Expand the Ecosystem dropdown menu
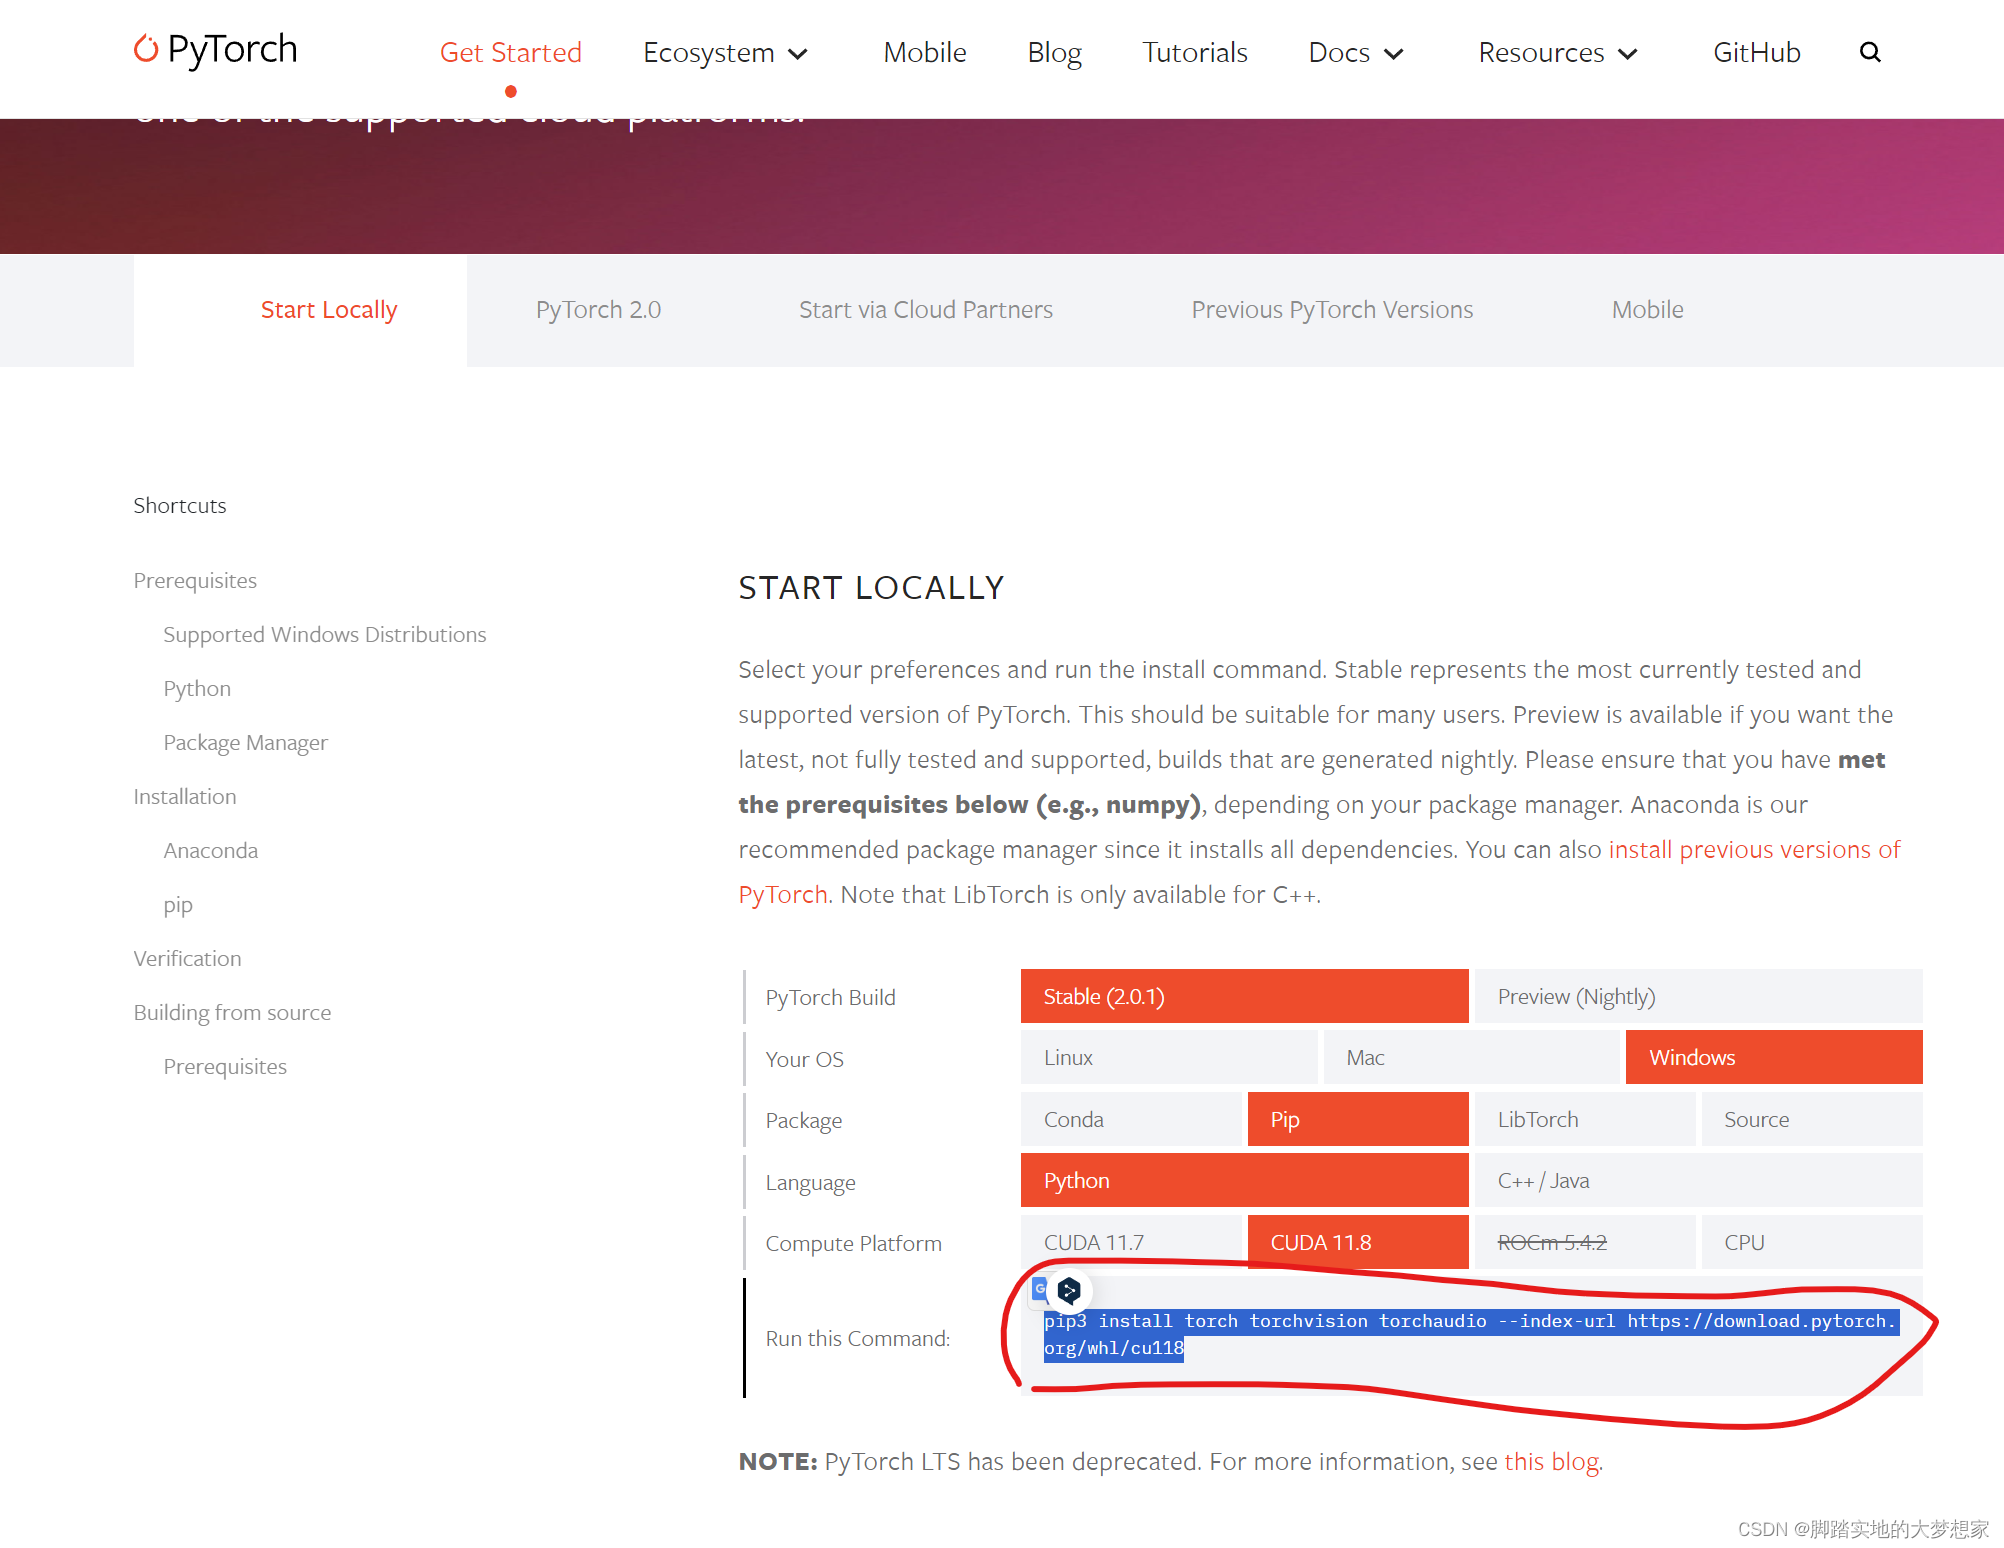Viewport: 2004px width, 1548px height. (725, 52)
